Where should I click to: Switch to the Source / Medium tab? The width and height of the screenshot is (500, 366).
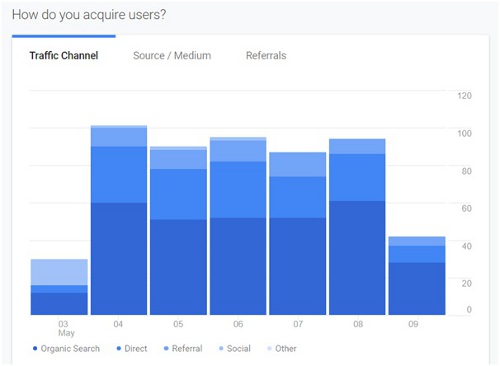tap(172, 55)
